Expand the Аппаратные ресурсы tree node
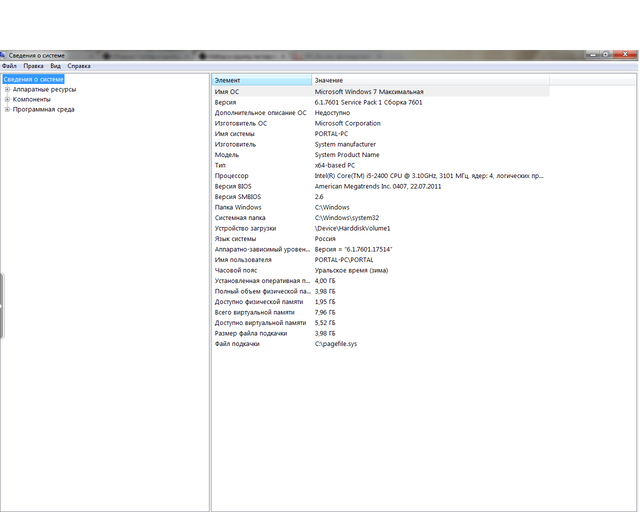This screenshot has width=640, height=512. click(7, 89)
